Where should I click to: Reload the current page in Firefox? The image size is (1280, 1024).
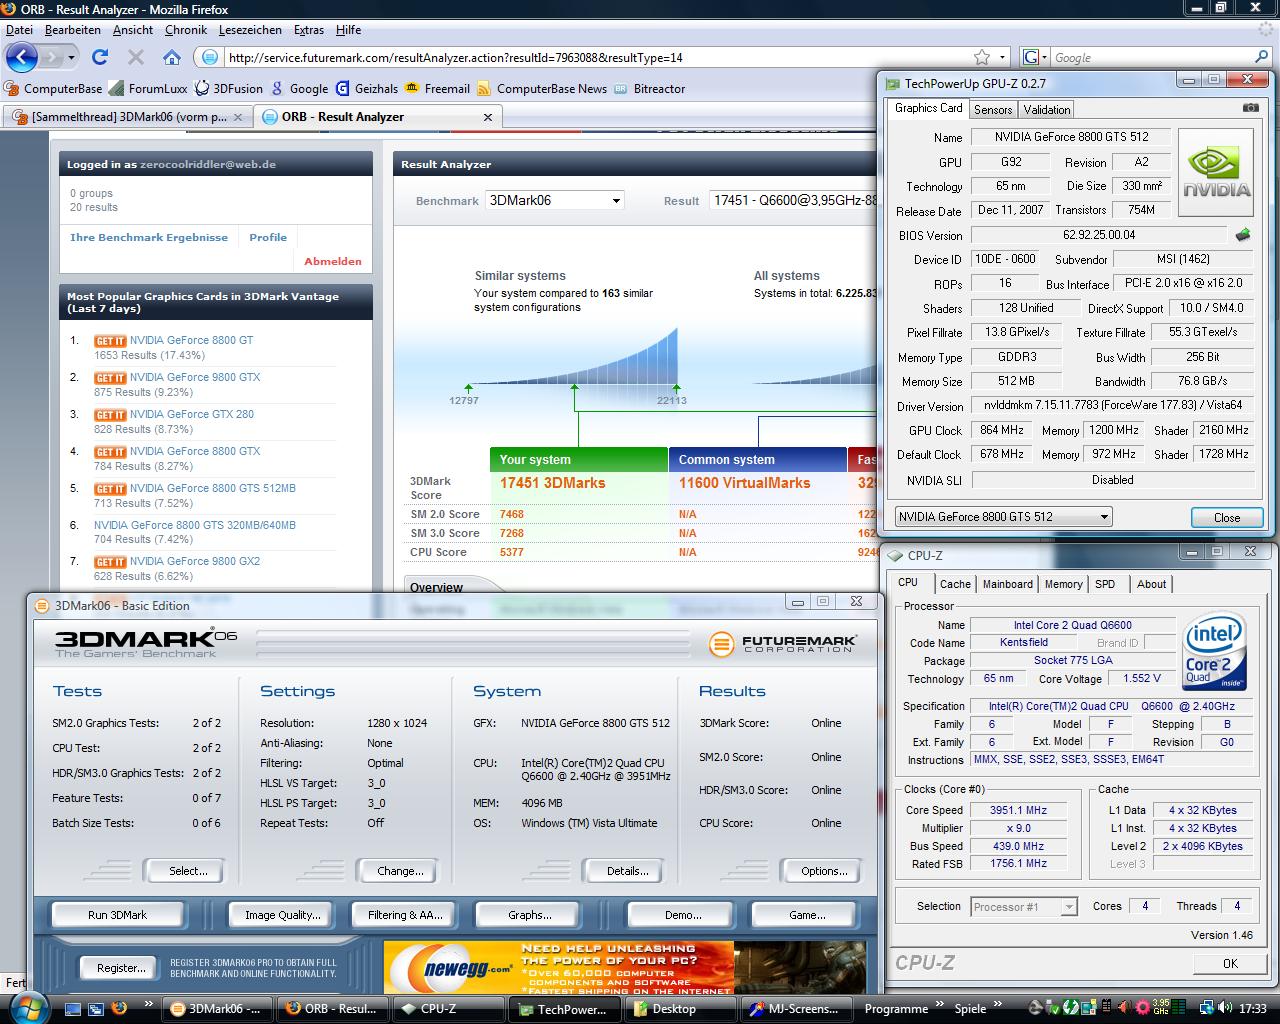(100, 57)
